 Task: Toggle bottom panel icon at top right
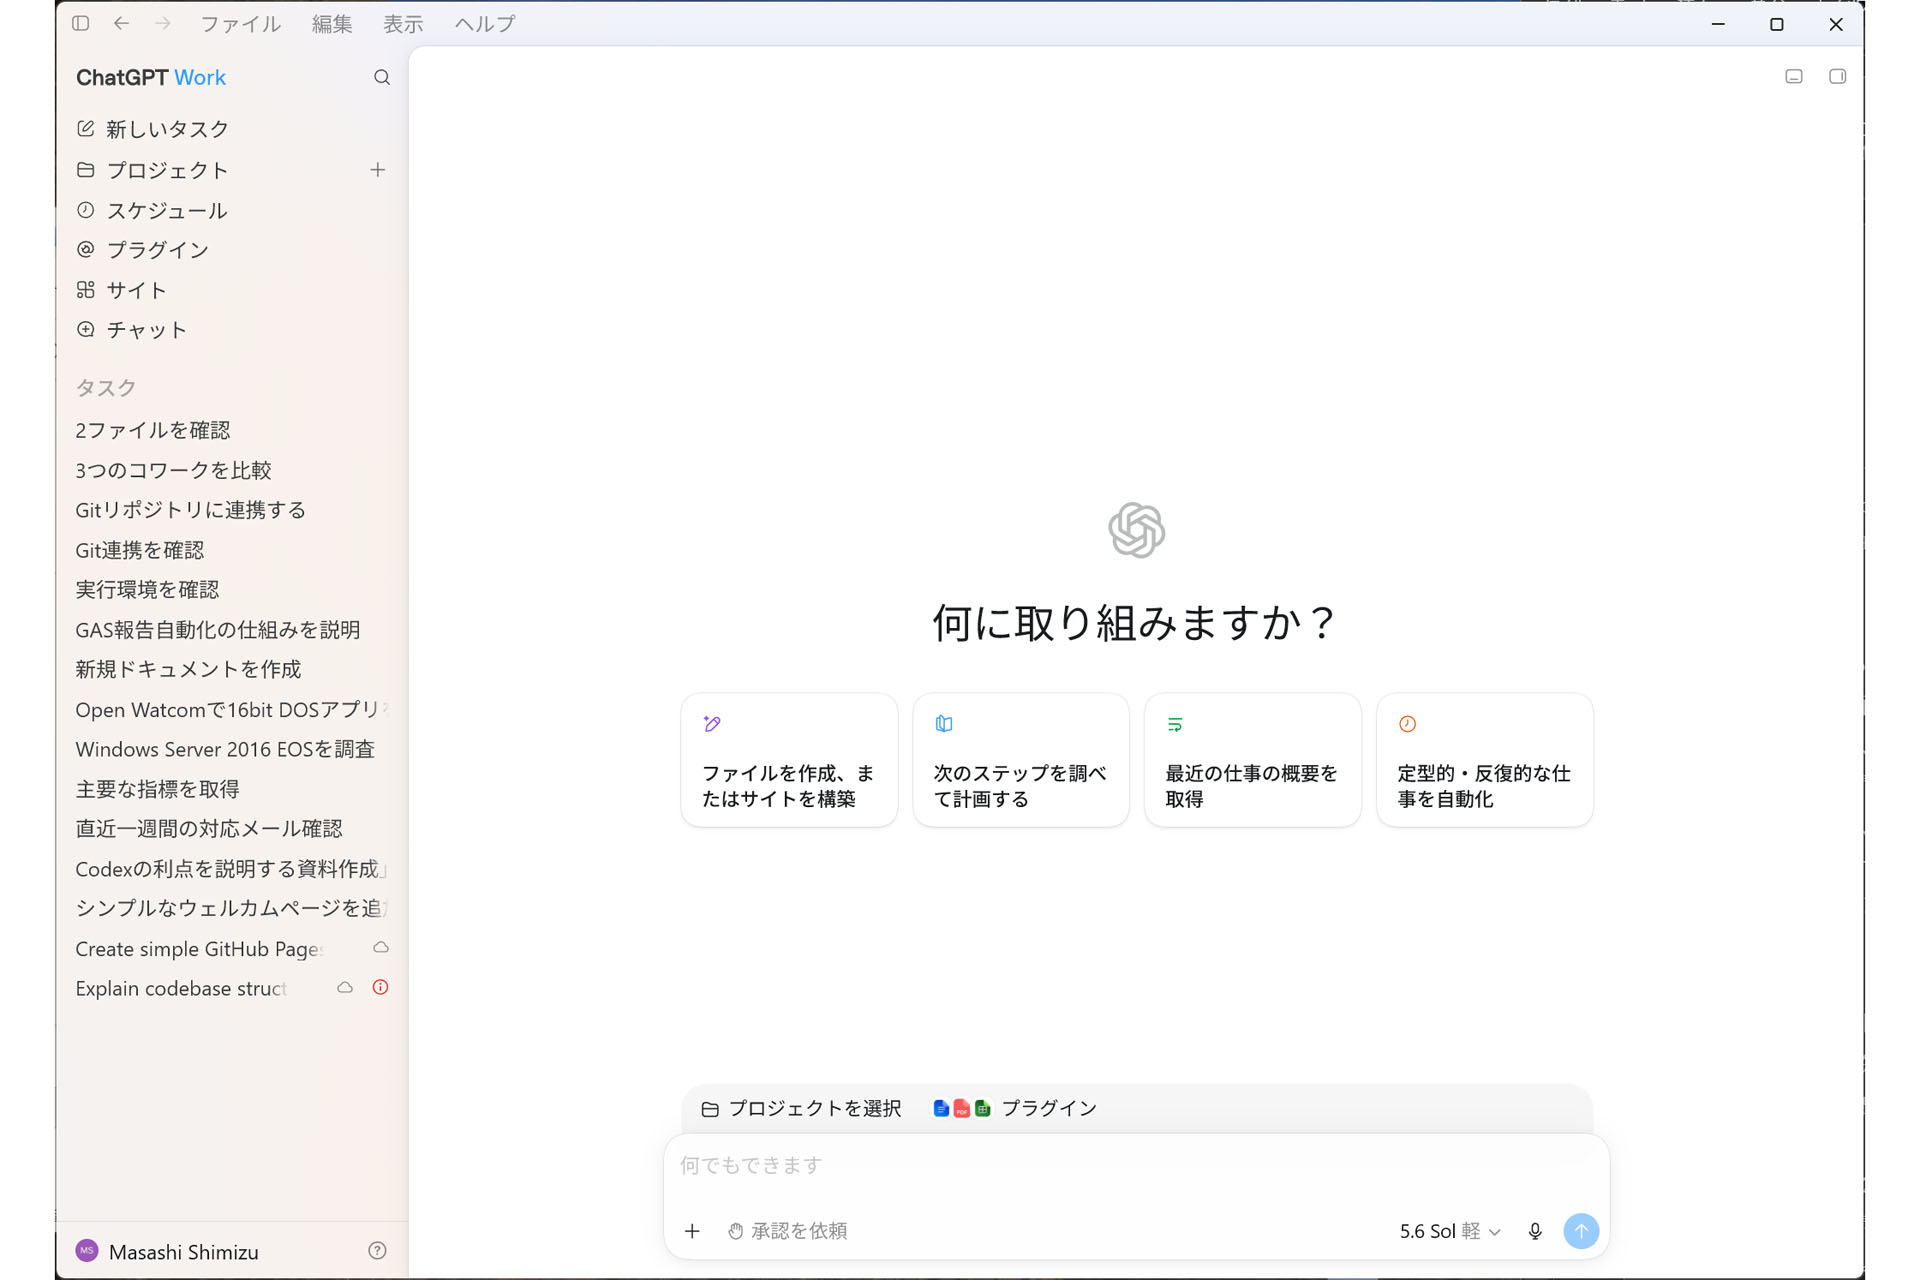click(1794, 76)
